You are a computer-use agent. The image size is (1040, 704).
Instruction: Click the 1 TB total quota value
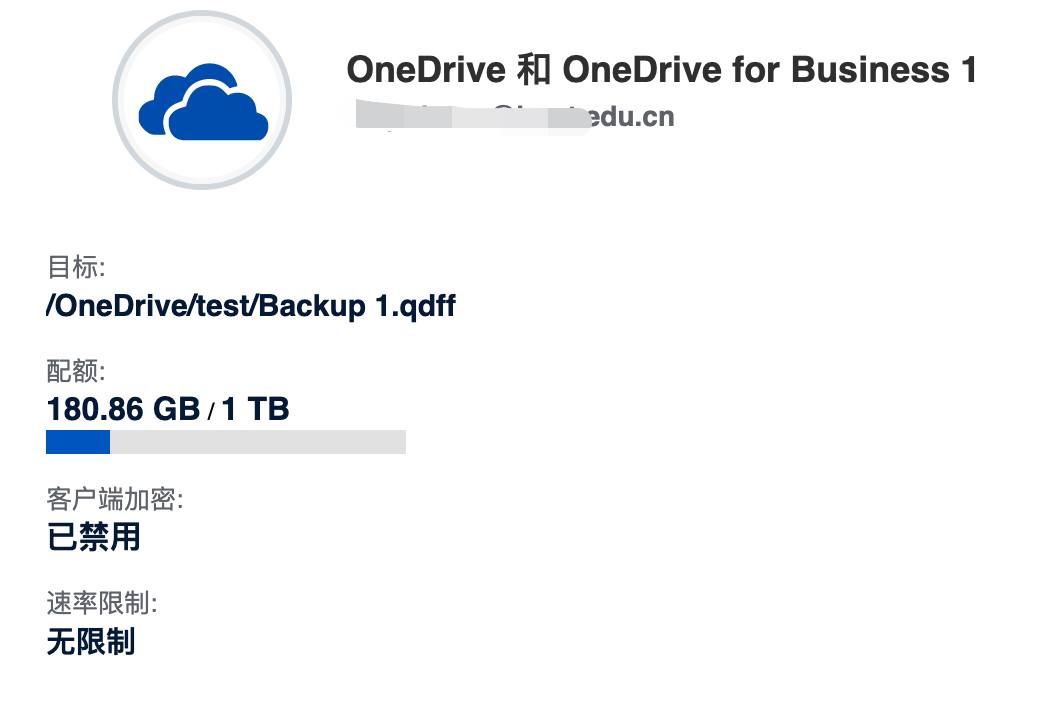(255, 409)
